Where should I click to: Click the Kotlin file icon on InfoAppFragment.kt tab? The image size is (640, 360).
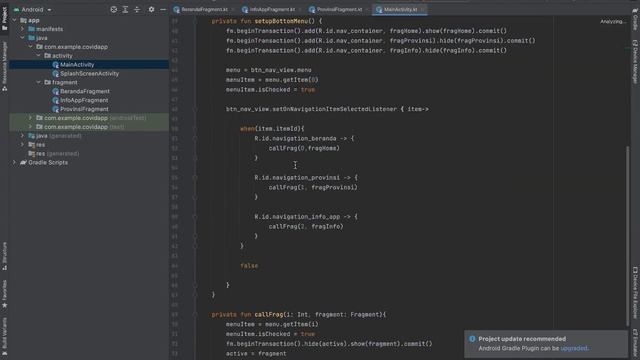point(245,9)
